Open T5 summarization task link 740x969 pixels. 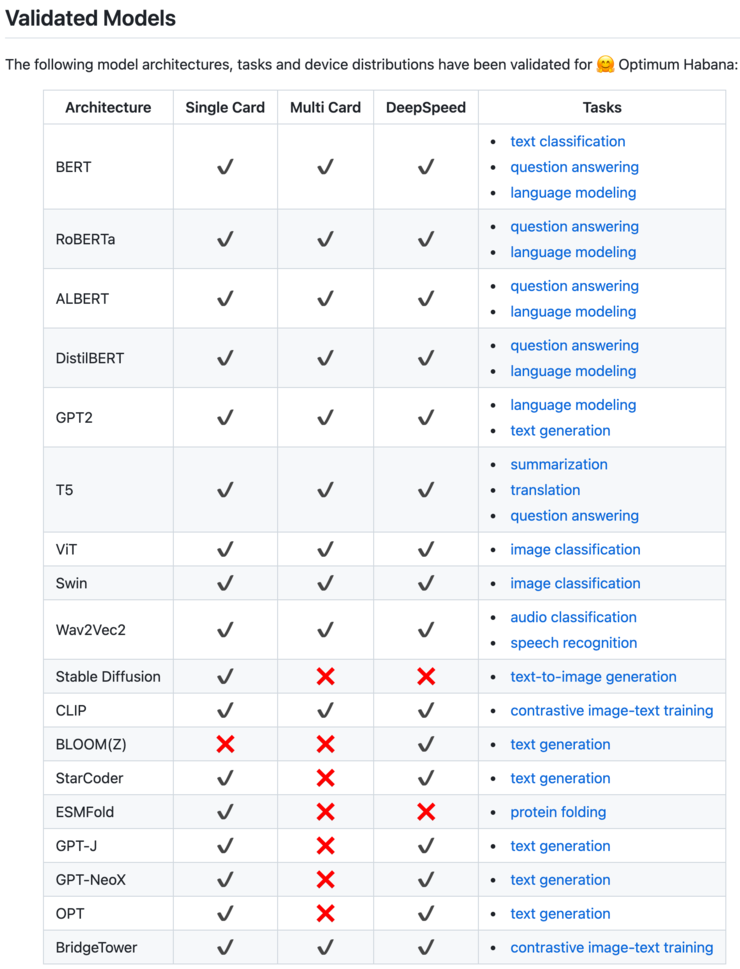[558, 465]
